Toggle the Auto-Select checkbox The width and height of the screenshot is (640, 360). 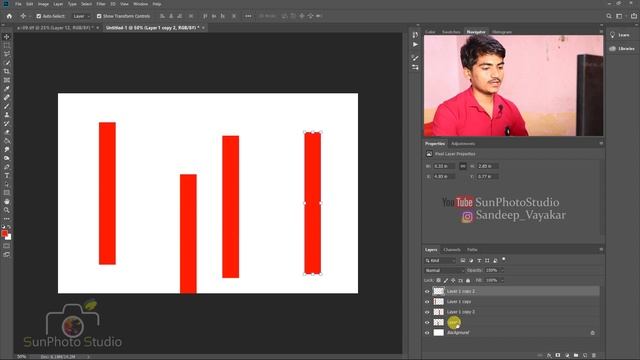39,16
